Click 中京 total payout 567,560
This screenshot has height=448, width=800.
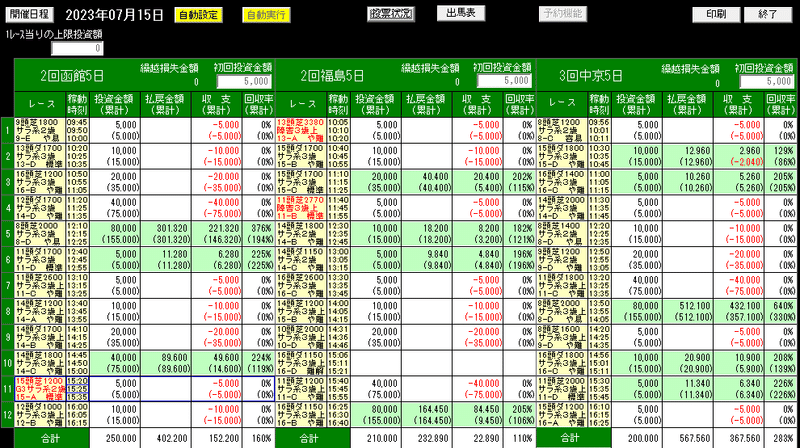click(688, 438)
